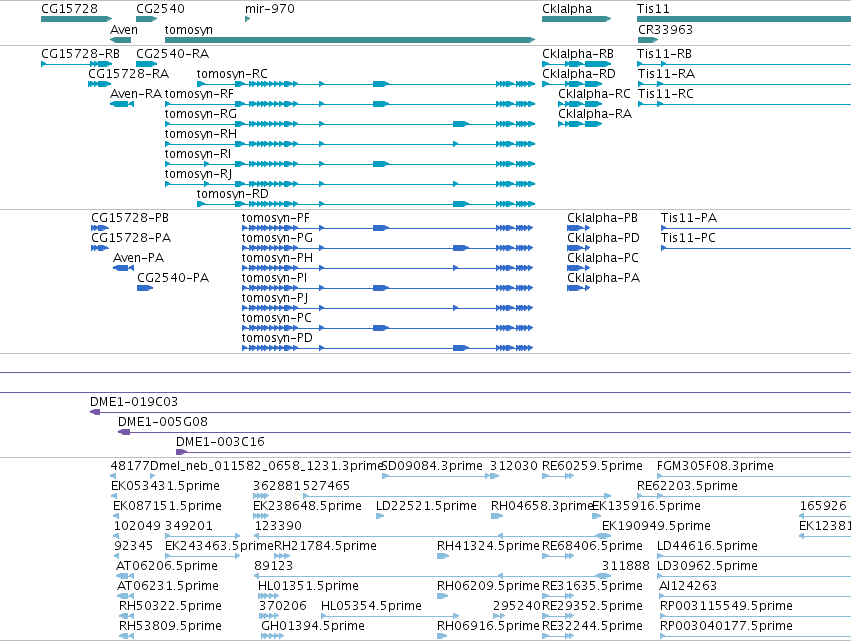
Task: Select protein tomosyn-PJ
Action: tap(388, 308)
